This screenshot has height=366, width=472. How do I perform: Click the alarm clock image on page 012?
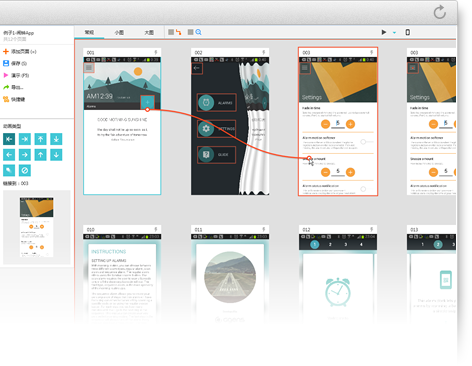click(x=338, y=292)
